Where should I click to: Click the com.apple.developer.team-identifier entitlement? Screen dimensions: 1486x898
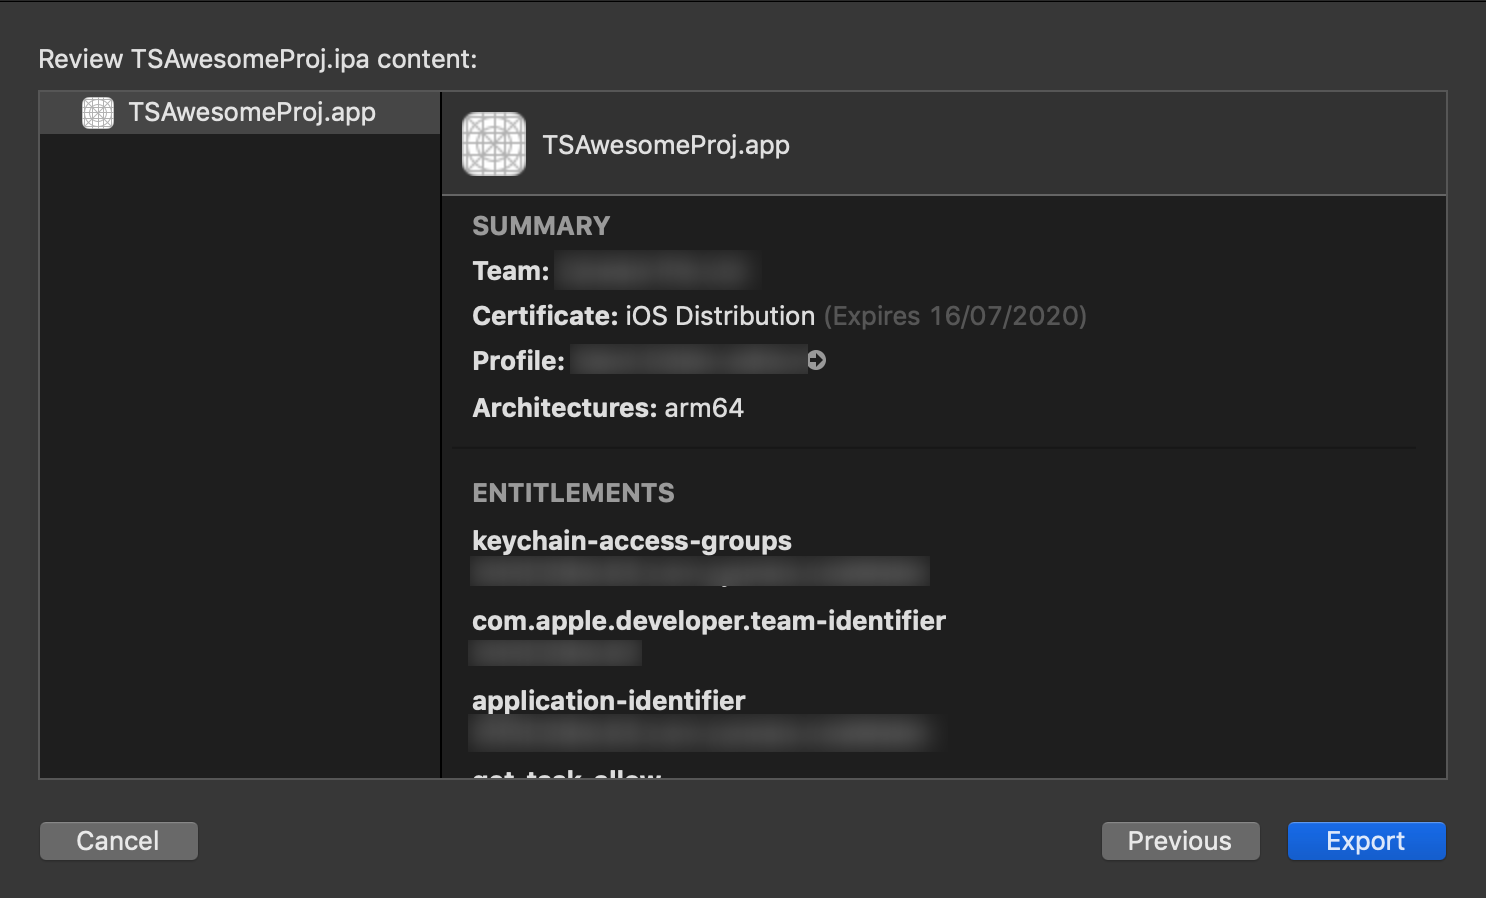pos(709,620)
